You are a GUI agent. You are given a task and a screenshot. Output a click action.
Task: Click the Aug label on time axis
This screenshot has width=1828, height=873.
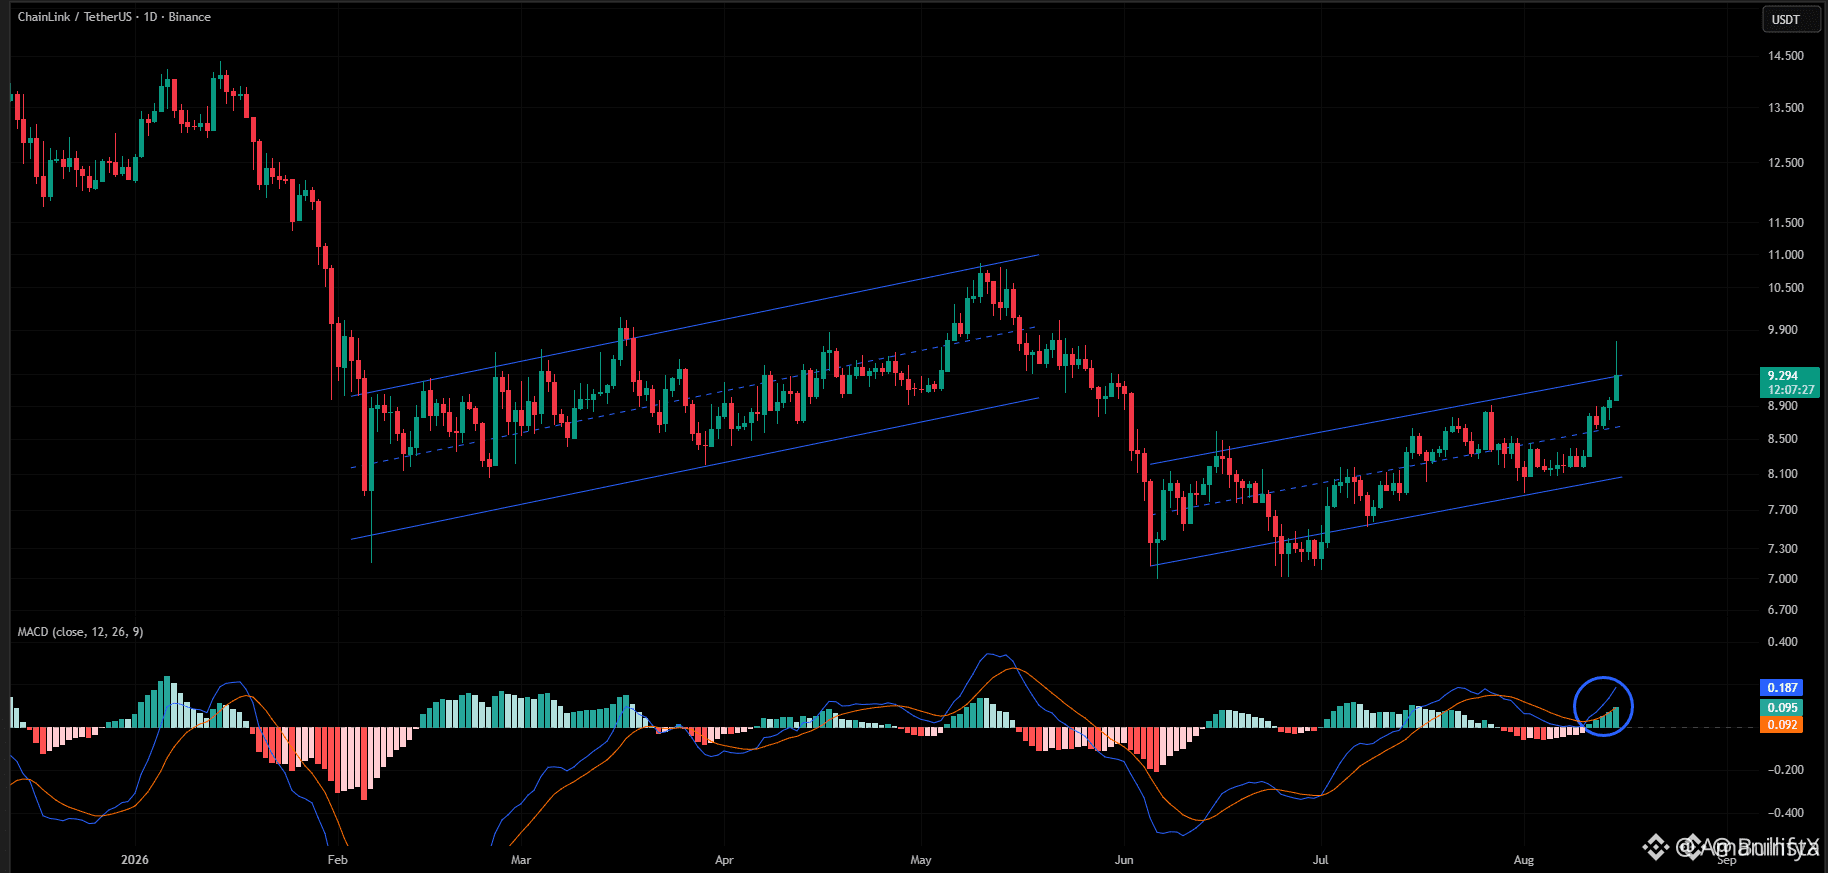click(x=1524, y=860)
